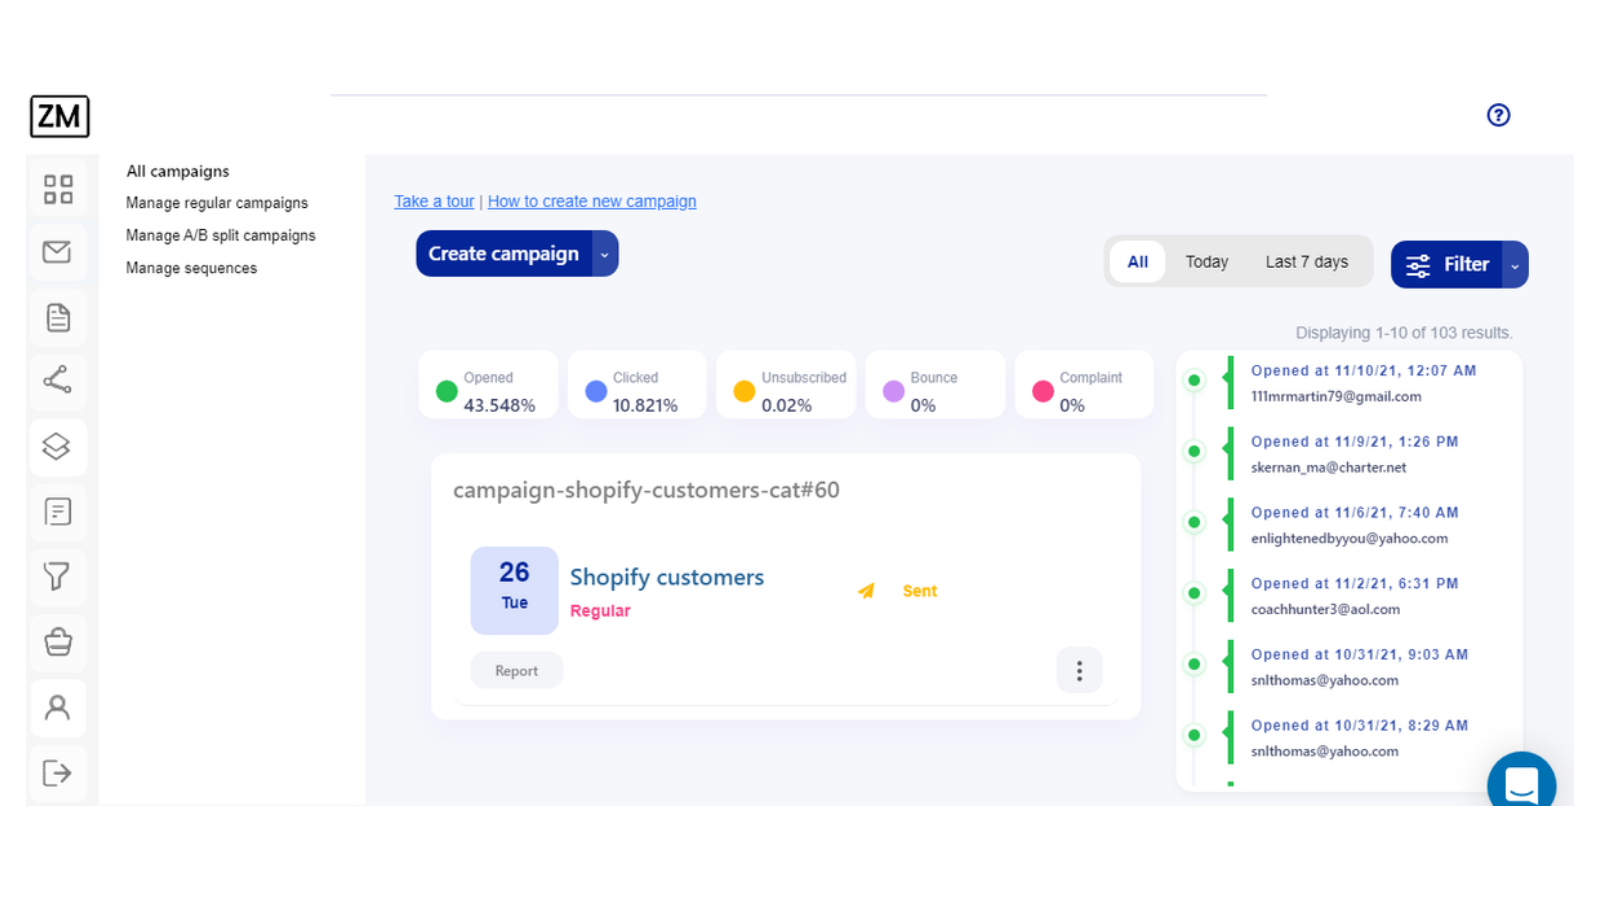Click the skernan_ma@charter.net email
1600x900 pixels.
coord(1328,467)
